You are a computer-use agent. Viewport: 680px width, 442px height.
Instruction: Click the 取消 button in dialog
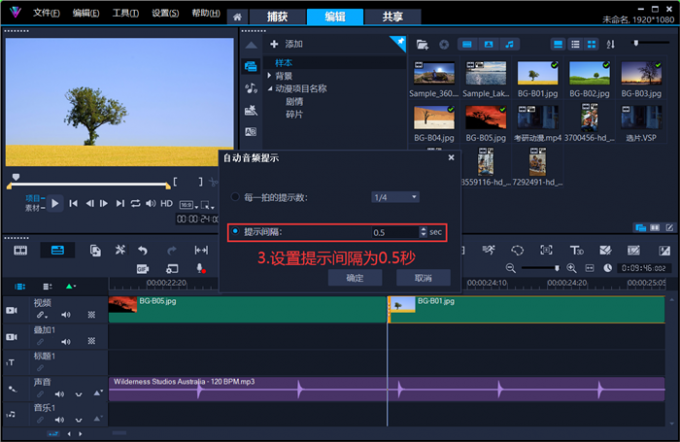pyautogui.click(x=421, y=278)
